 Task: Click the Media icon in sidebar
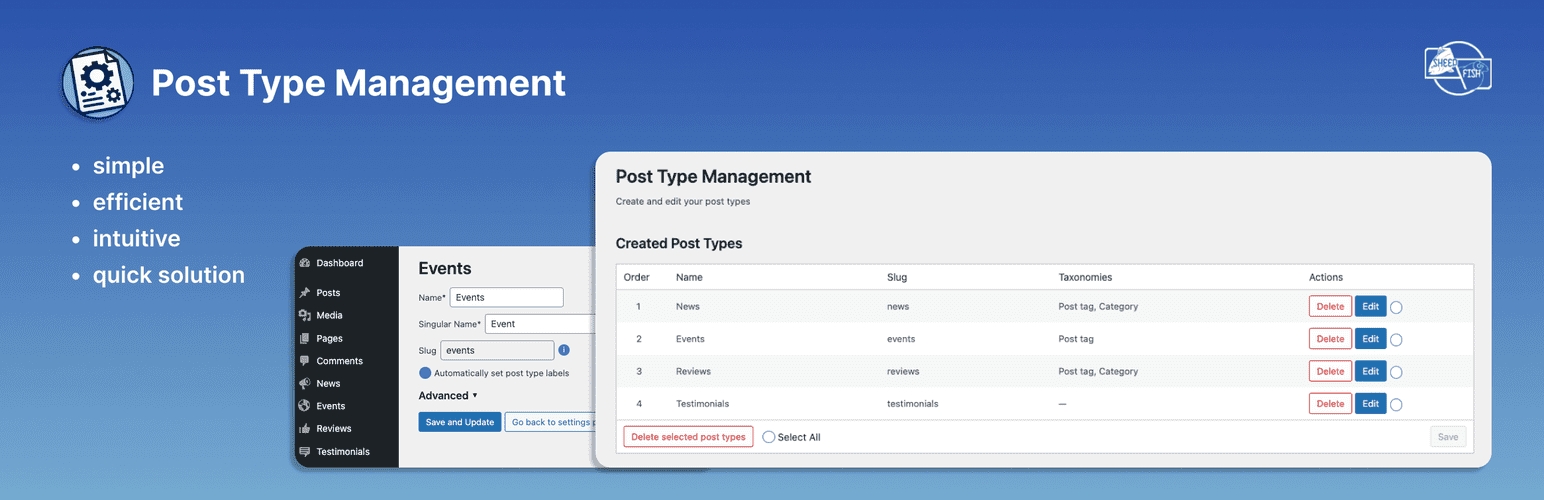tap(304, 315)
